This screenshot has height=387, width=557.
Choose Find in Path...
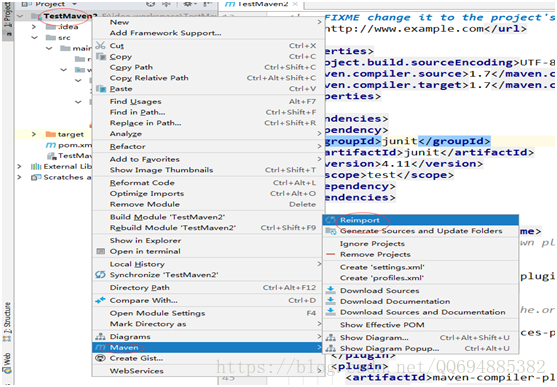[x=209, y=112]
